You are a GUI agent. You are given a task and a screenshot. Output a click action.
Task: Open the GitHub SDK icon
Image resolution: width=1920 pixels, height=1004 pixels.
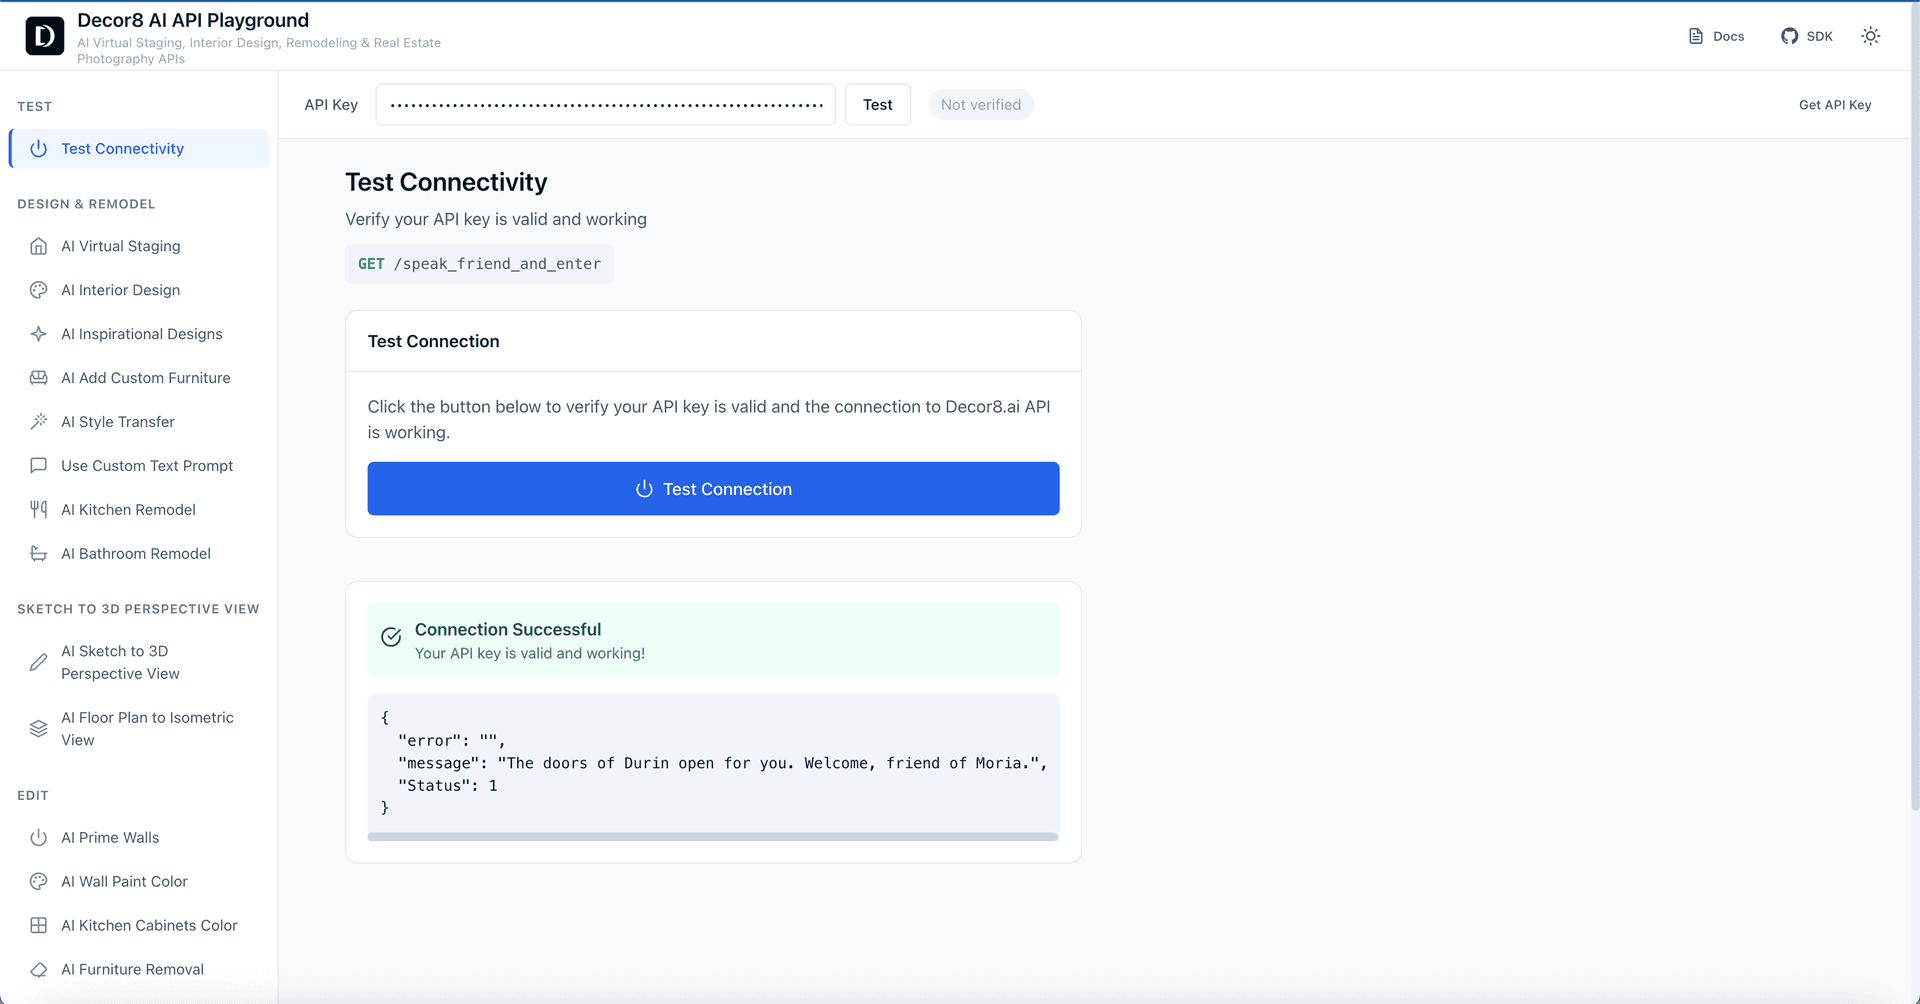(1790, 35)
